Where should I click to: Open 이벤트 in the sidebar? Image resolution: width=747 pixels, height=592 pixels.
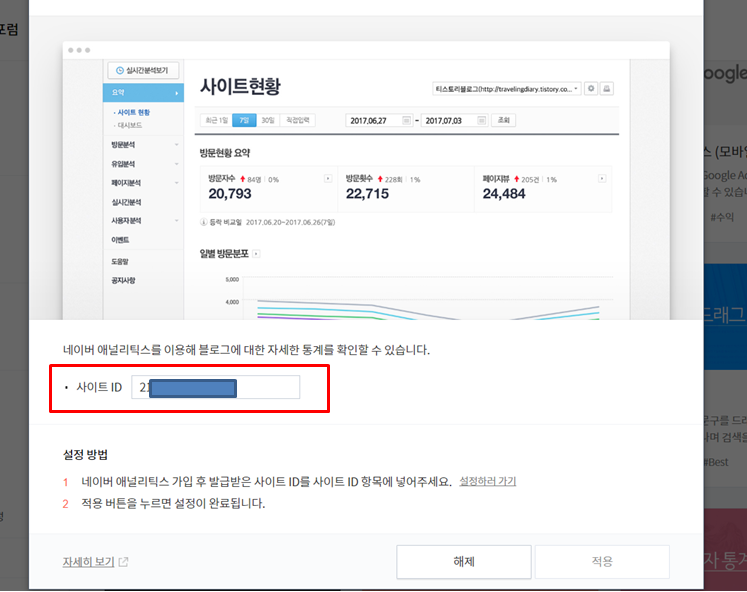(120, 240)
